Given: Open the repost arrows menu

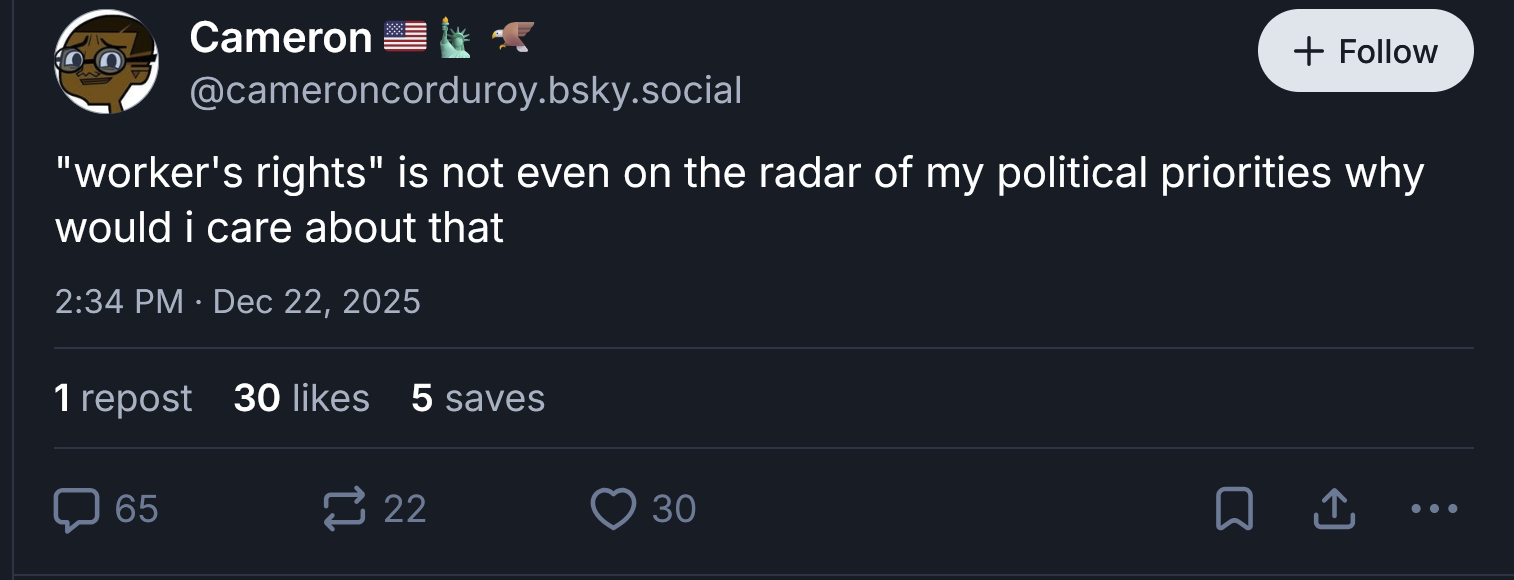Looking at the screenshot, I should pyautogui.click(x=345, y=509).
